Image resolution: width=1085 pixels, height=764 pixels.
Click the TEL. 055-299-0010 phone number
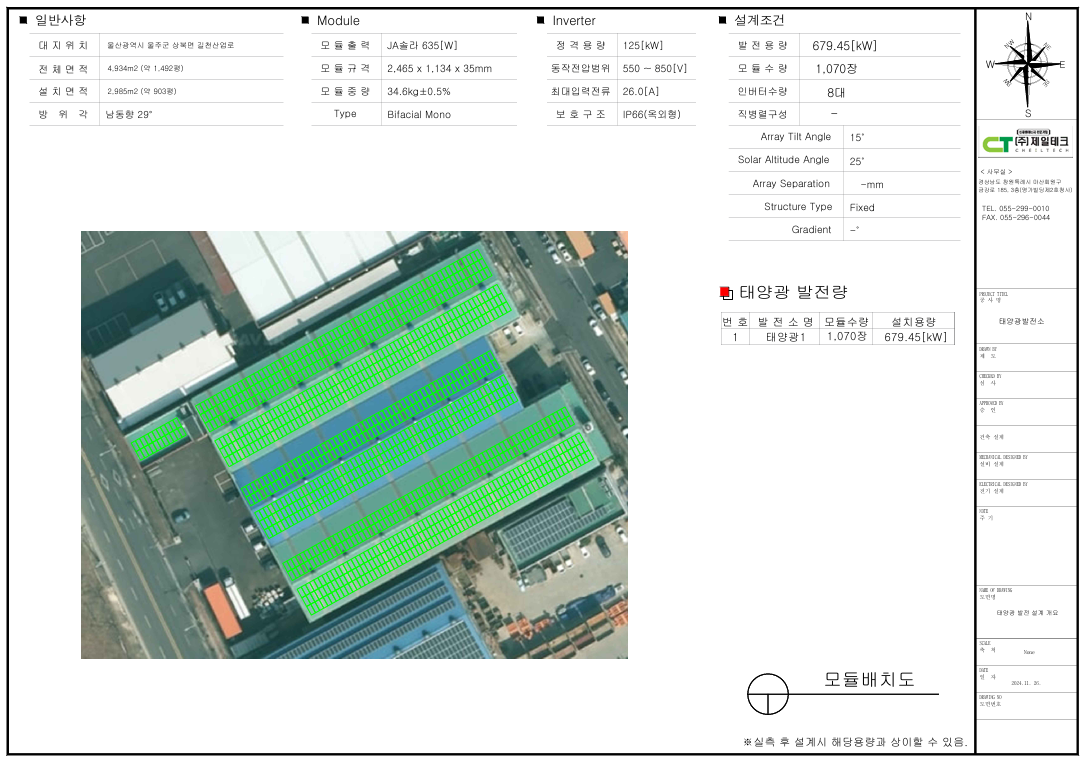tap(1015, 208)
